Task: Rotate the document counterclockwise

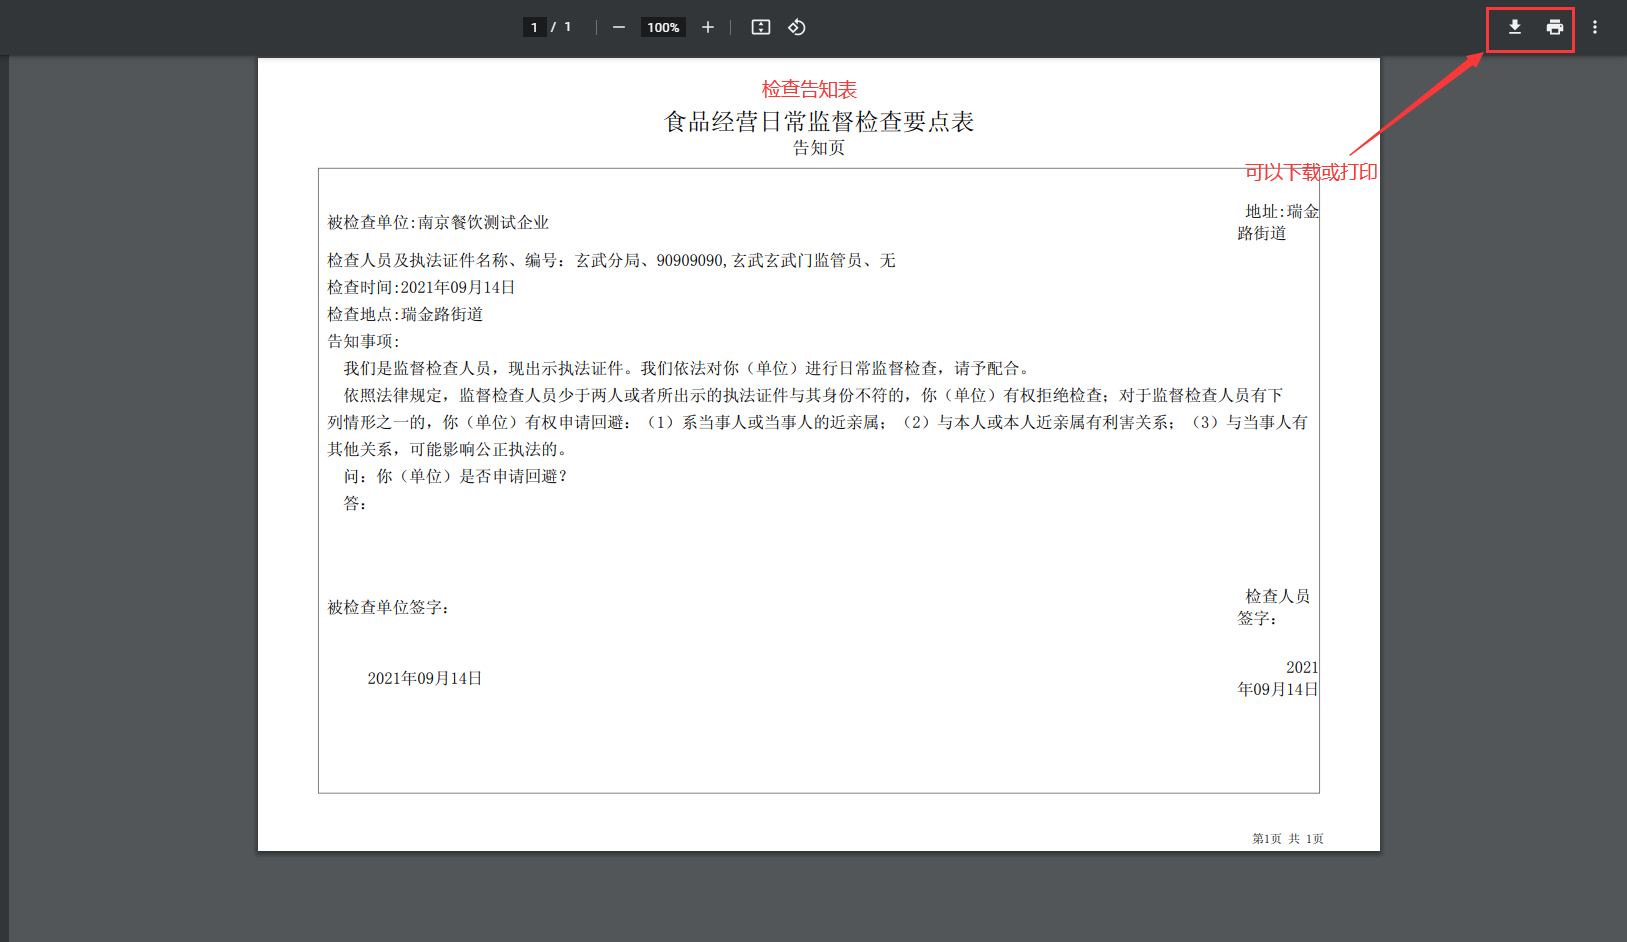Action: [x=797, y=27]
